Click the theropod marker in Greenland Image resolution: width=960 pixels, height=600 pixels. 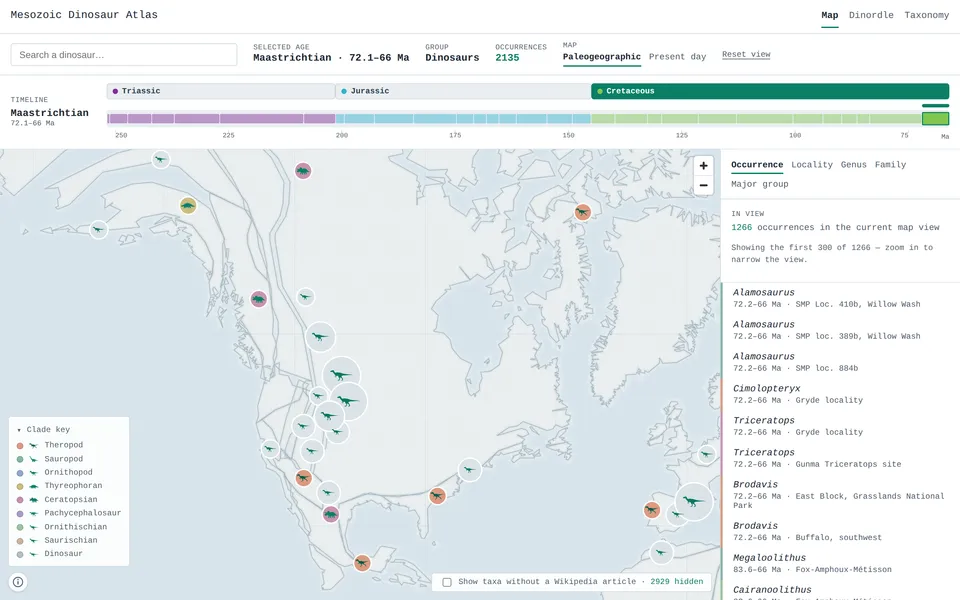[582, 212]
